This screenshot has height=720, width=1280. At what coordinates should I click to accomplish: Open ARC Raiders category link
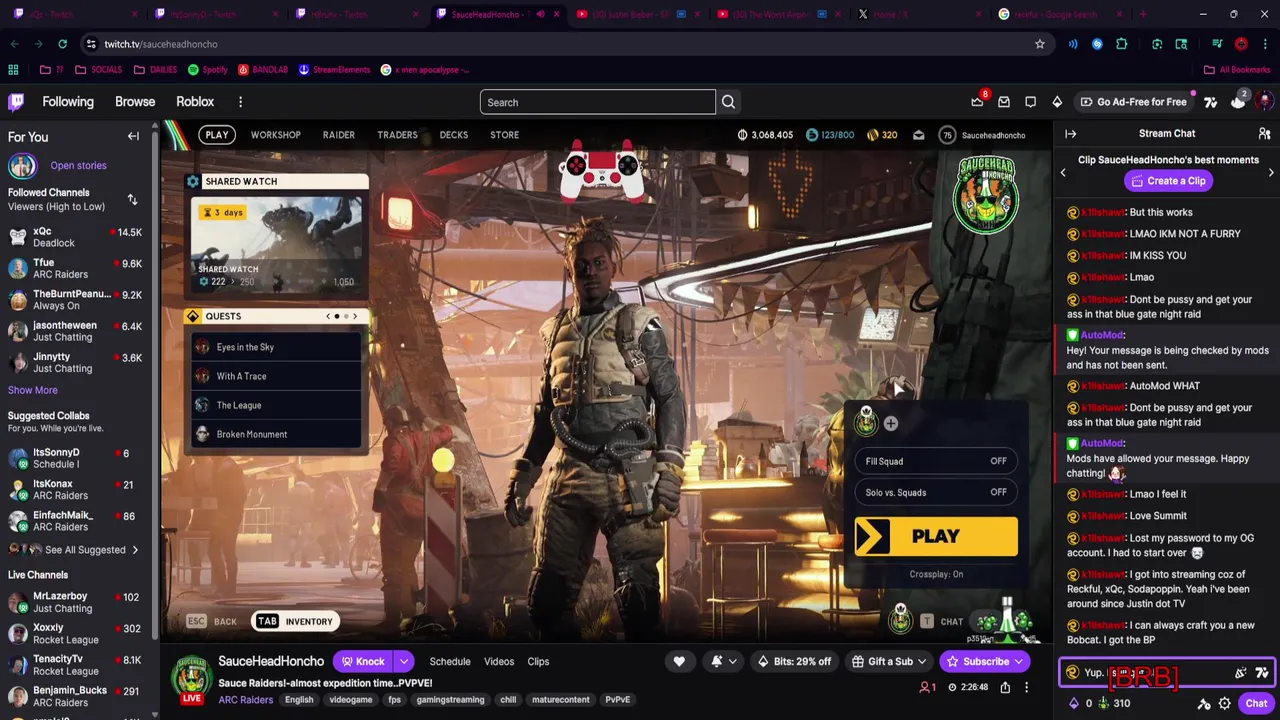click(245, 700)
